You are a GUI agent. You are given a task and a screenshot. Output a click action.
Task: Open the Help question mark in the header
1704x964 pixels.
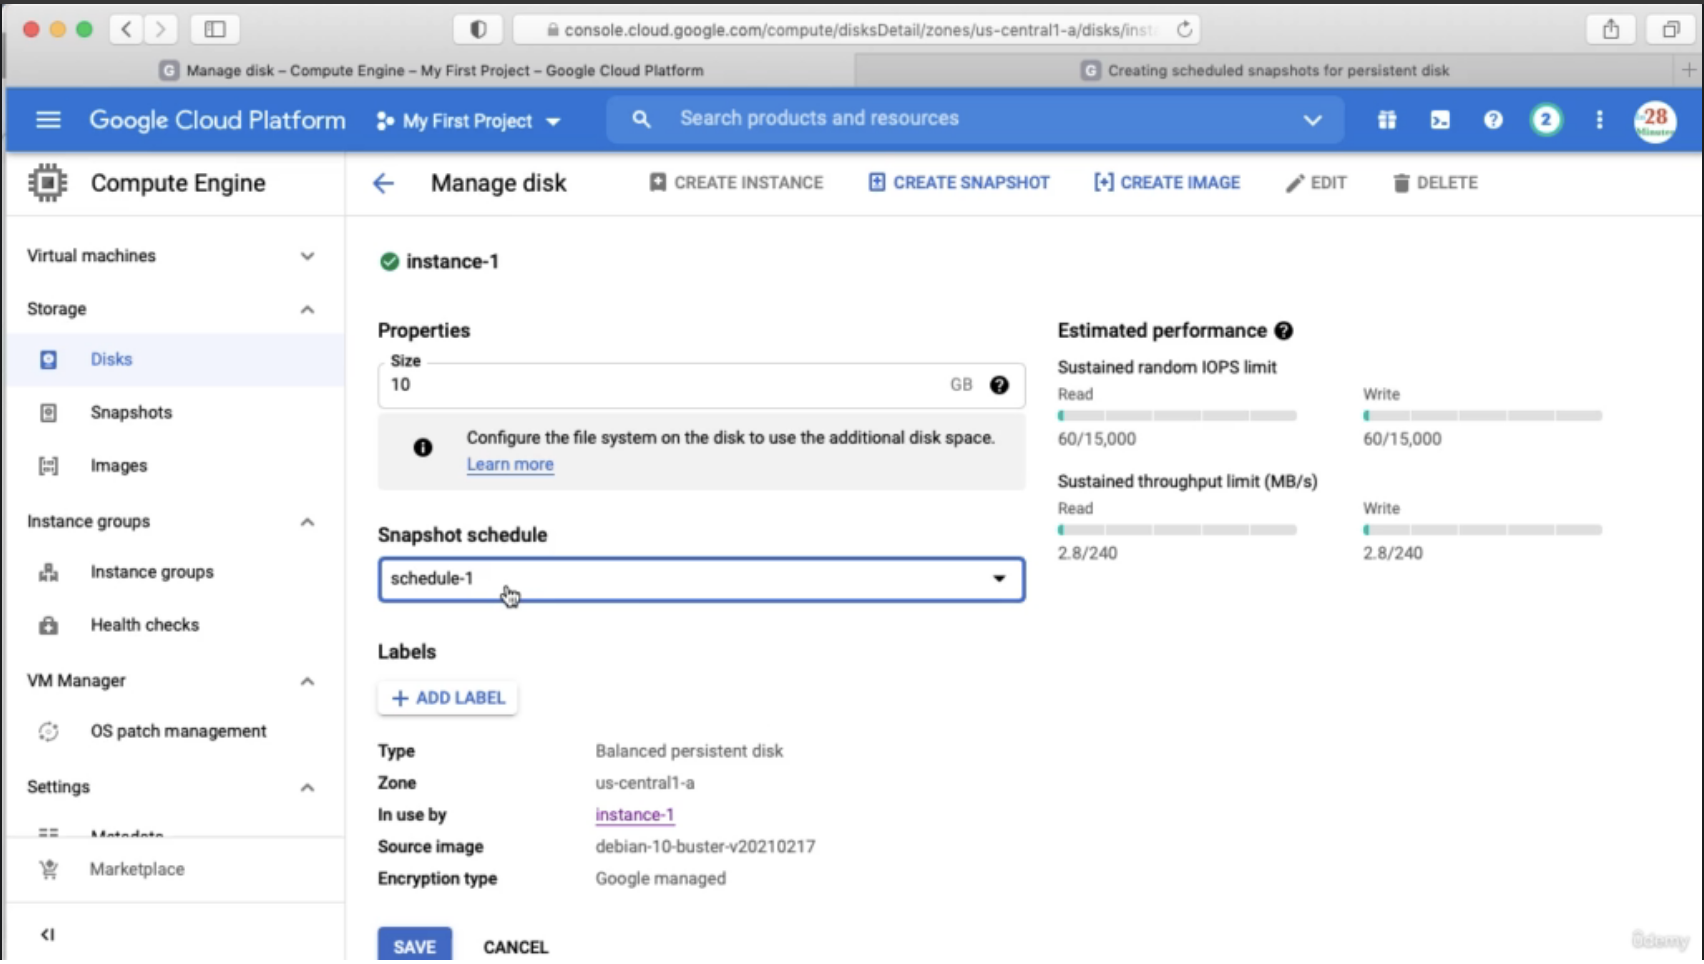[x=1493, y=120]
